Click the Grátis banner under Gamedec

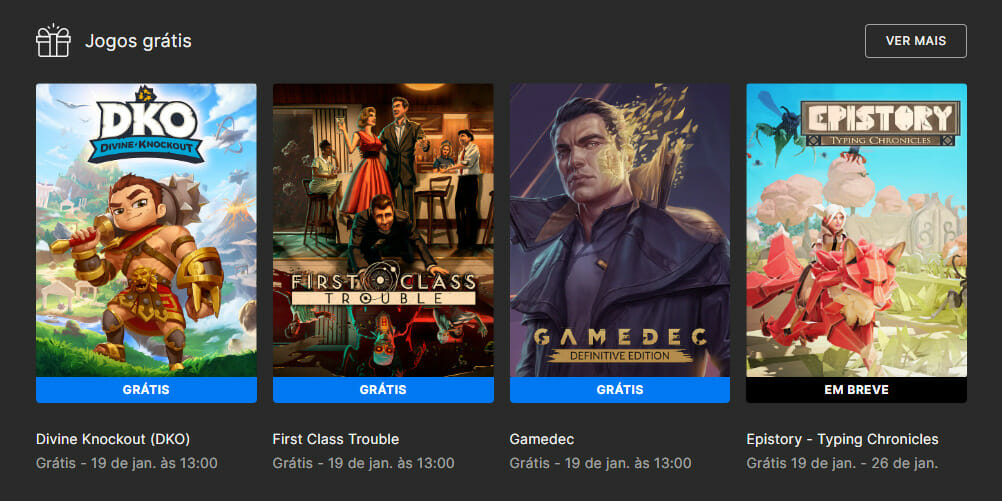tap(620, 390)
